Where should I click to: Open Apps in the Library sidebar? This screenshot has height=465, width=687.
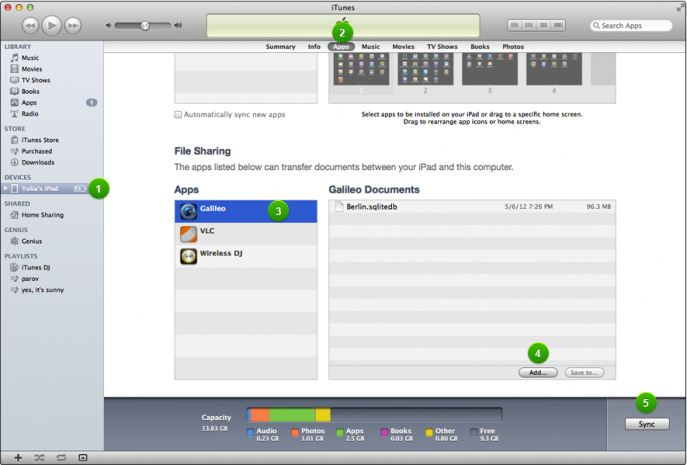click(x=29, y=103)
